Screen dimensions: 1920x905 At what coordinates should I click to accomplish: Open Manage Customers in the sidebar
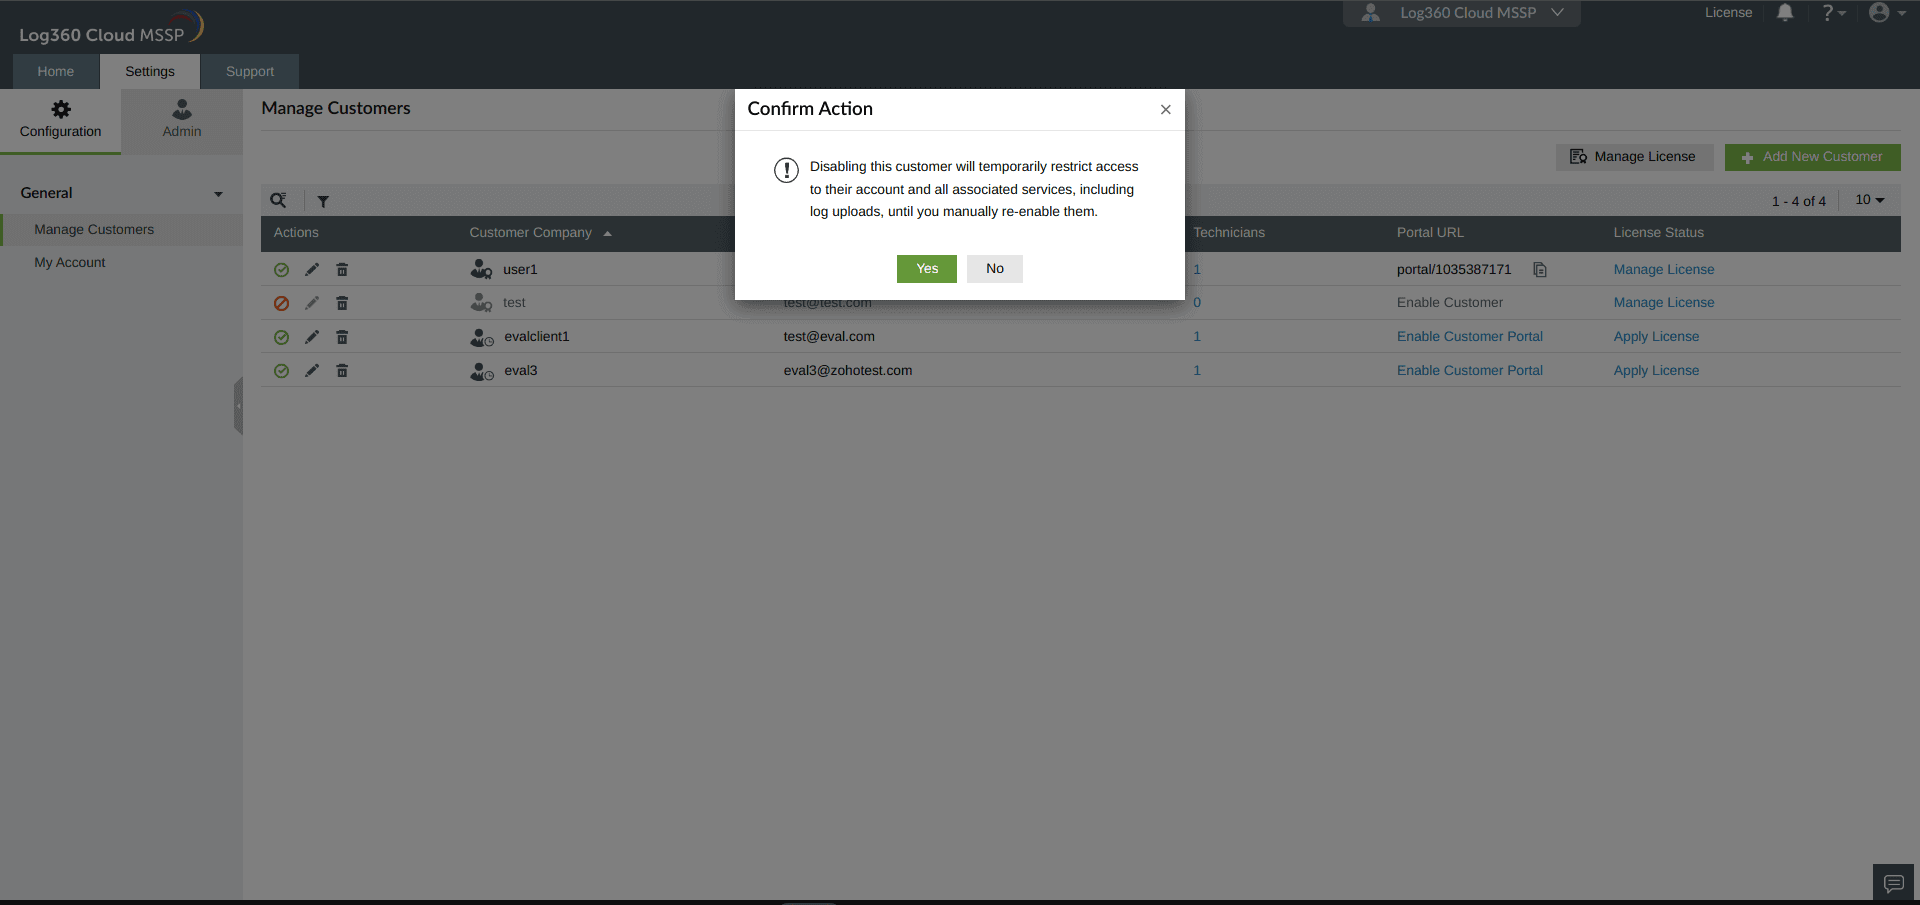94,229
